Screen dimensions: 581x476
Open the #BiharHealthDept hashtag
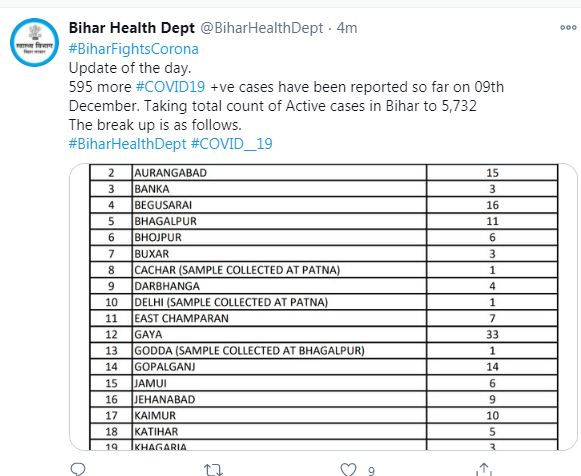[x=127, y=144]
